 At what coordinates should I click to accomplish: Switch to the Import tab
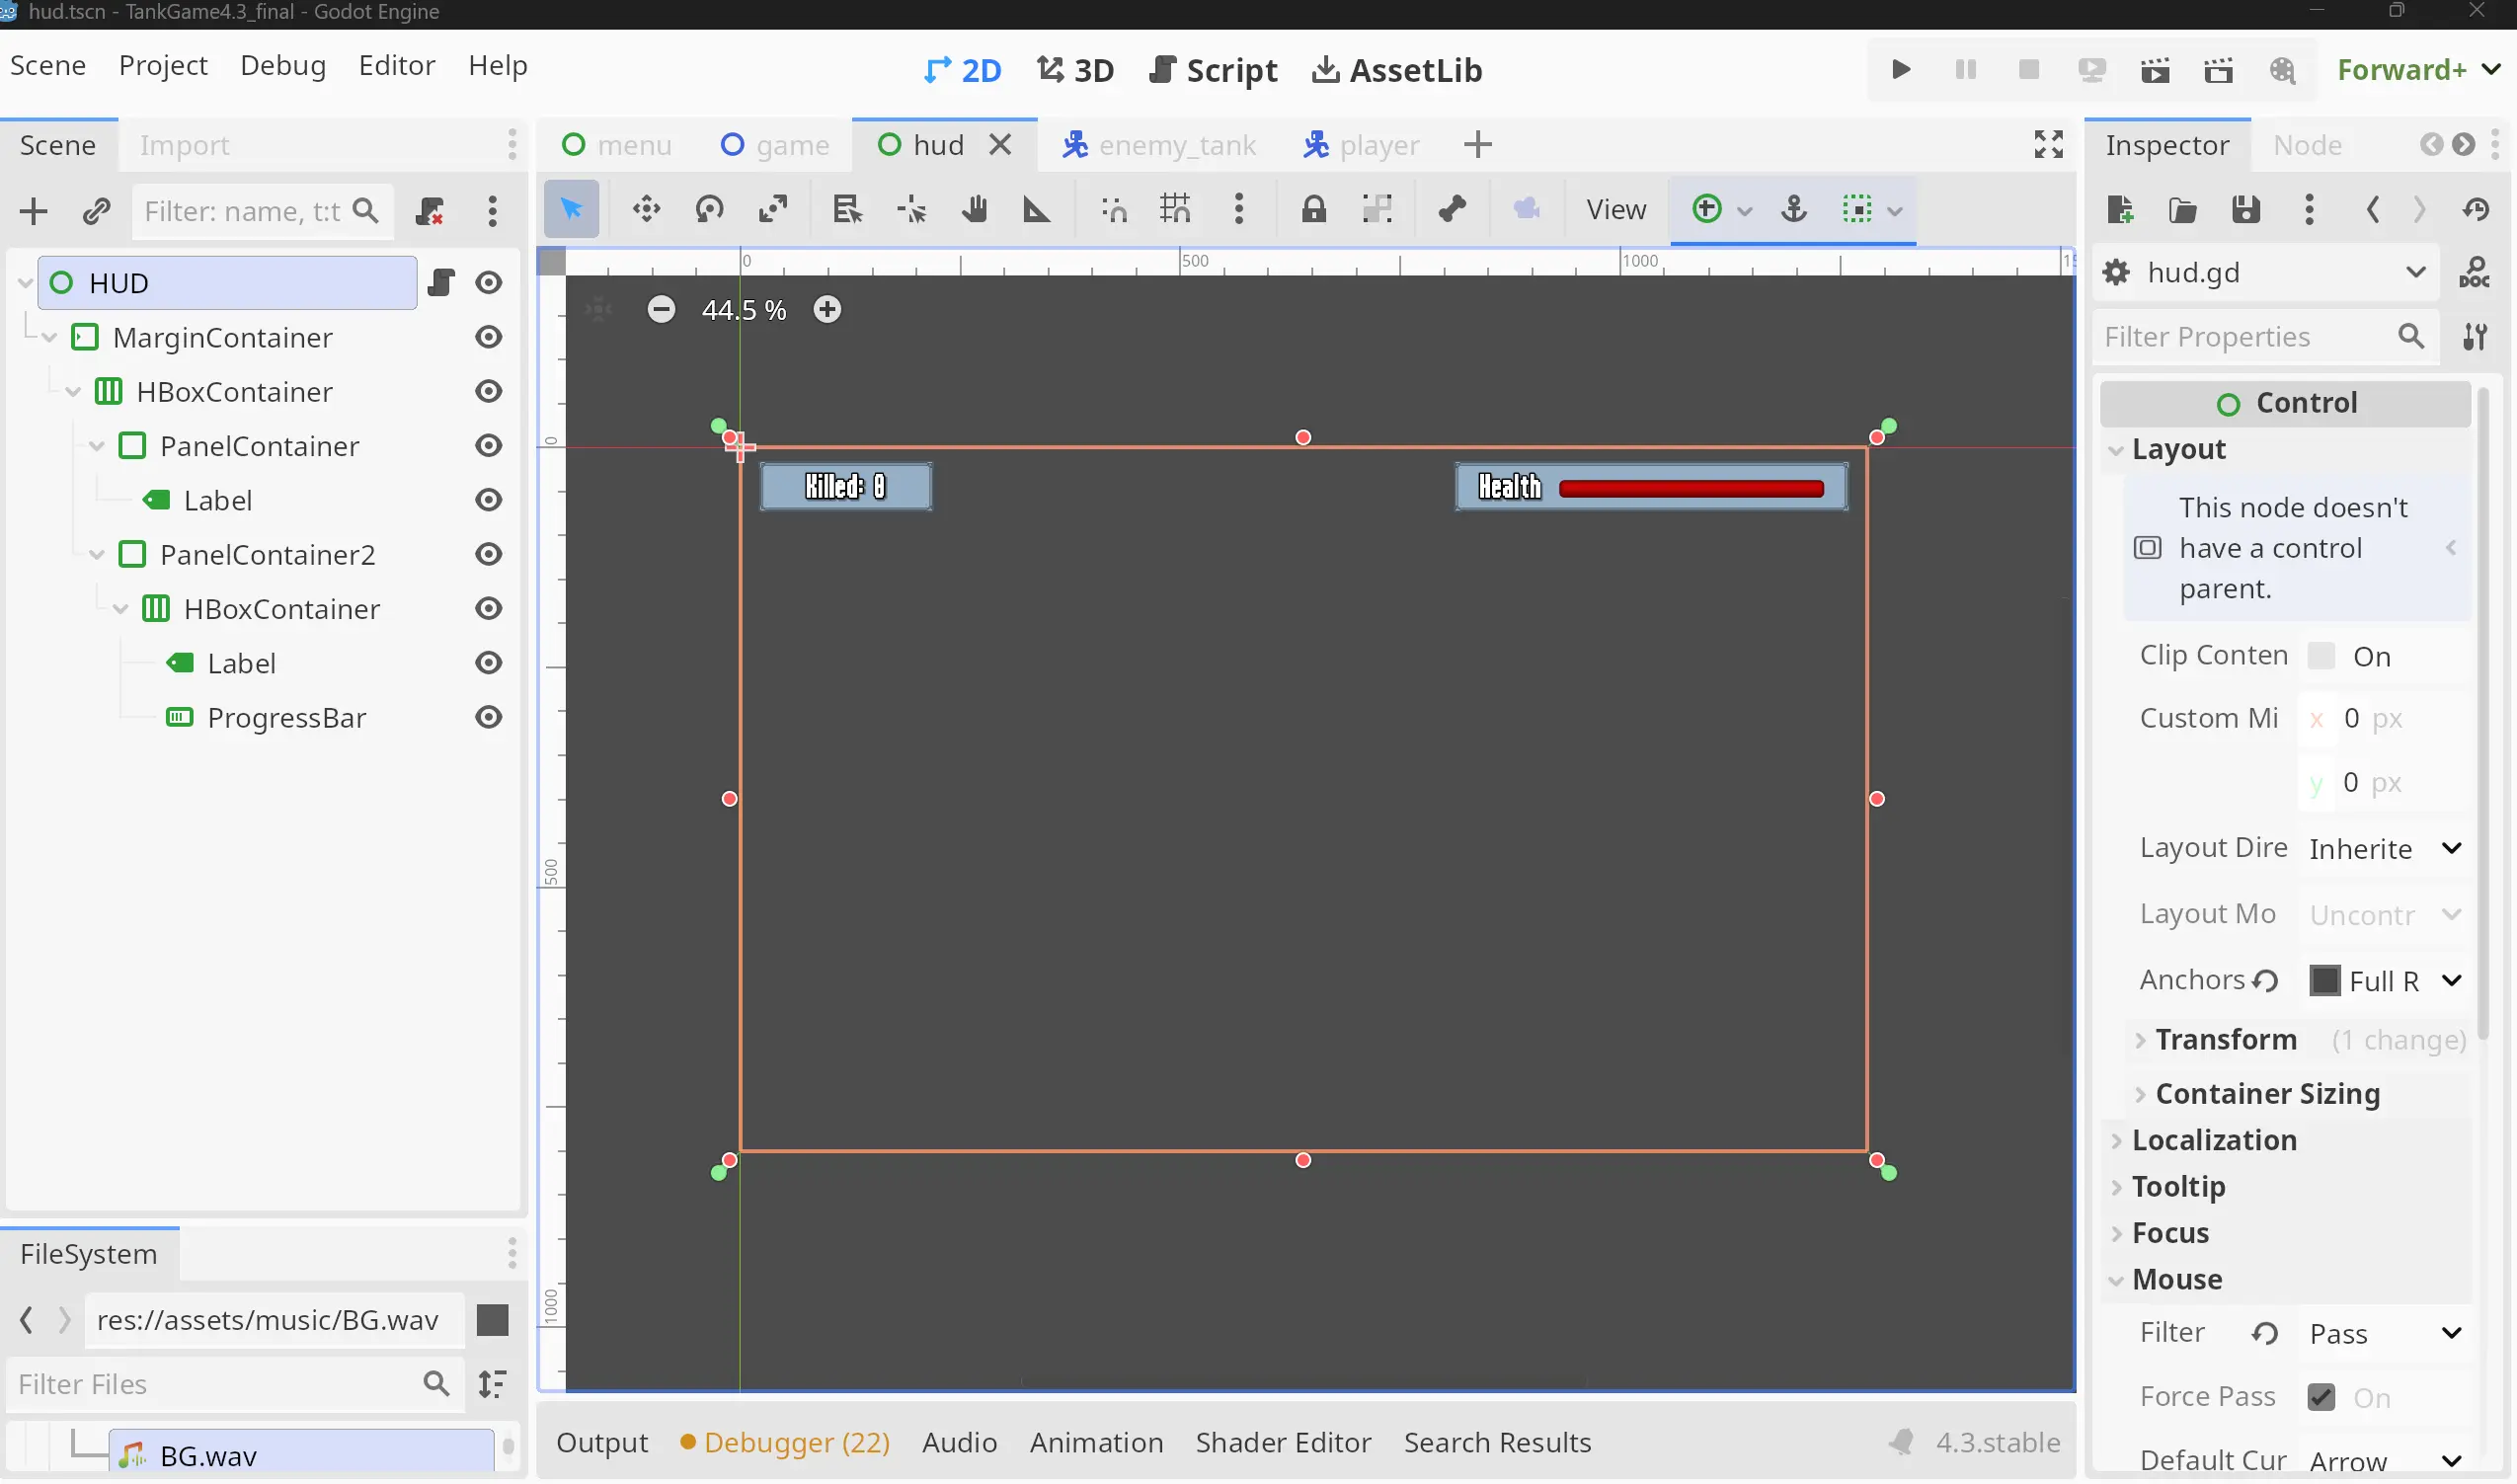click(x=185, y=145)
